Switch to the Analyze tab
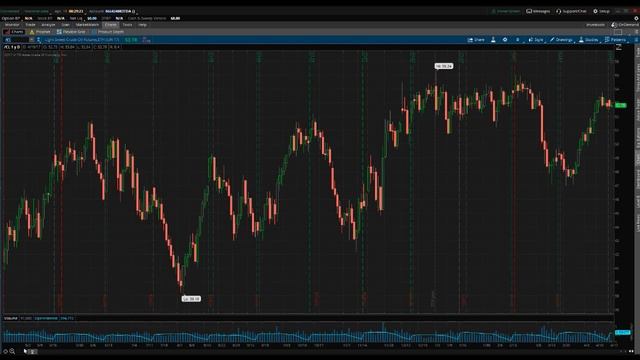Screen dimensions: 640x360 48,25
